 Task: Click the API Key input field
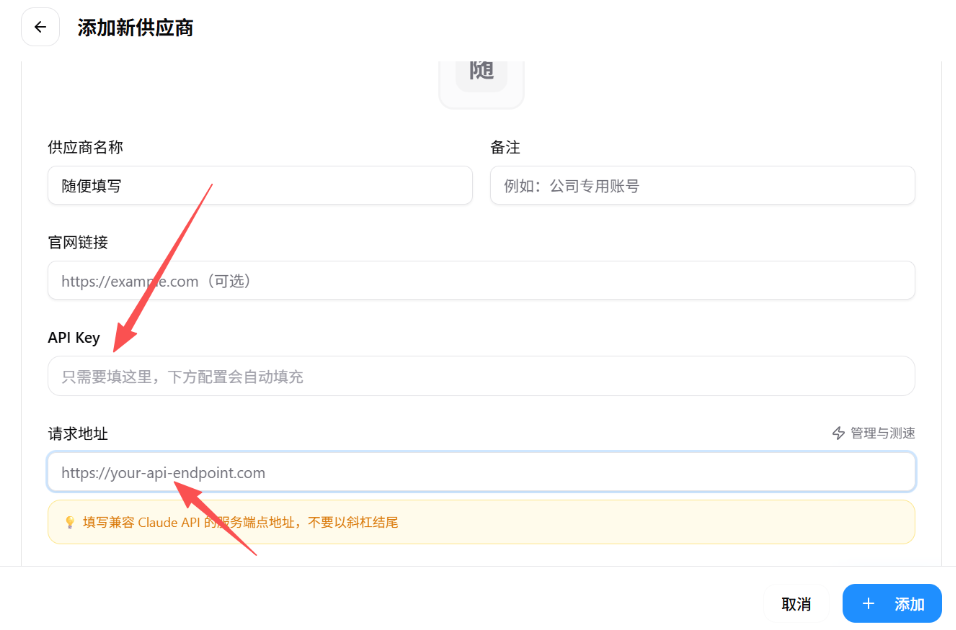[481, 376]
